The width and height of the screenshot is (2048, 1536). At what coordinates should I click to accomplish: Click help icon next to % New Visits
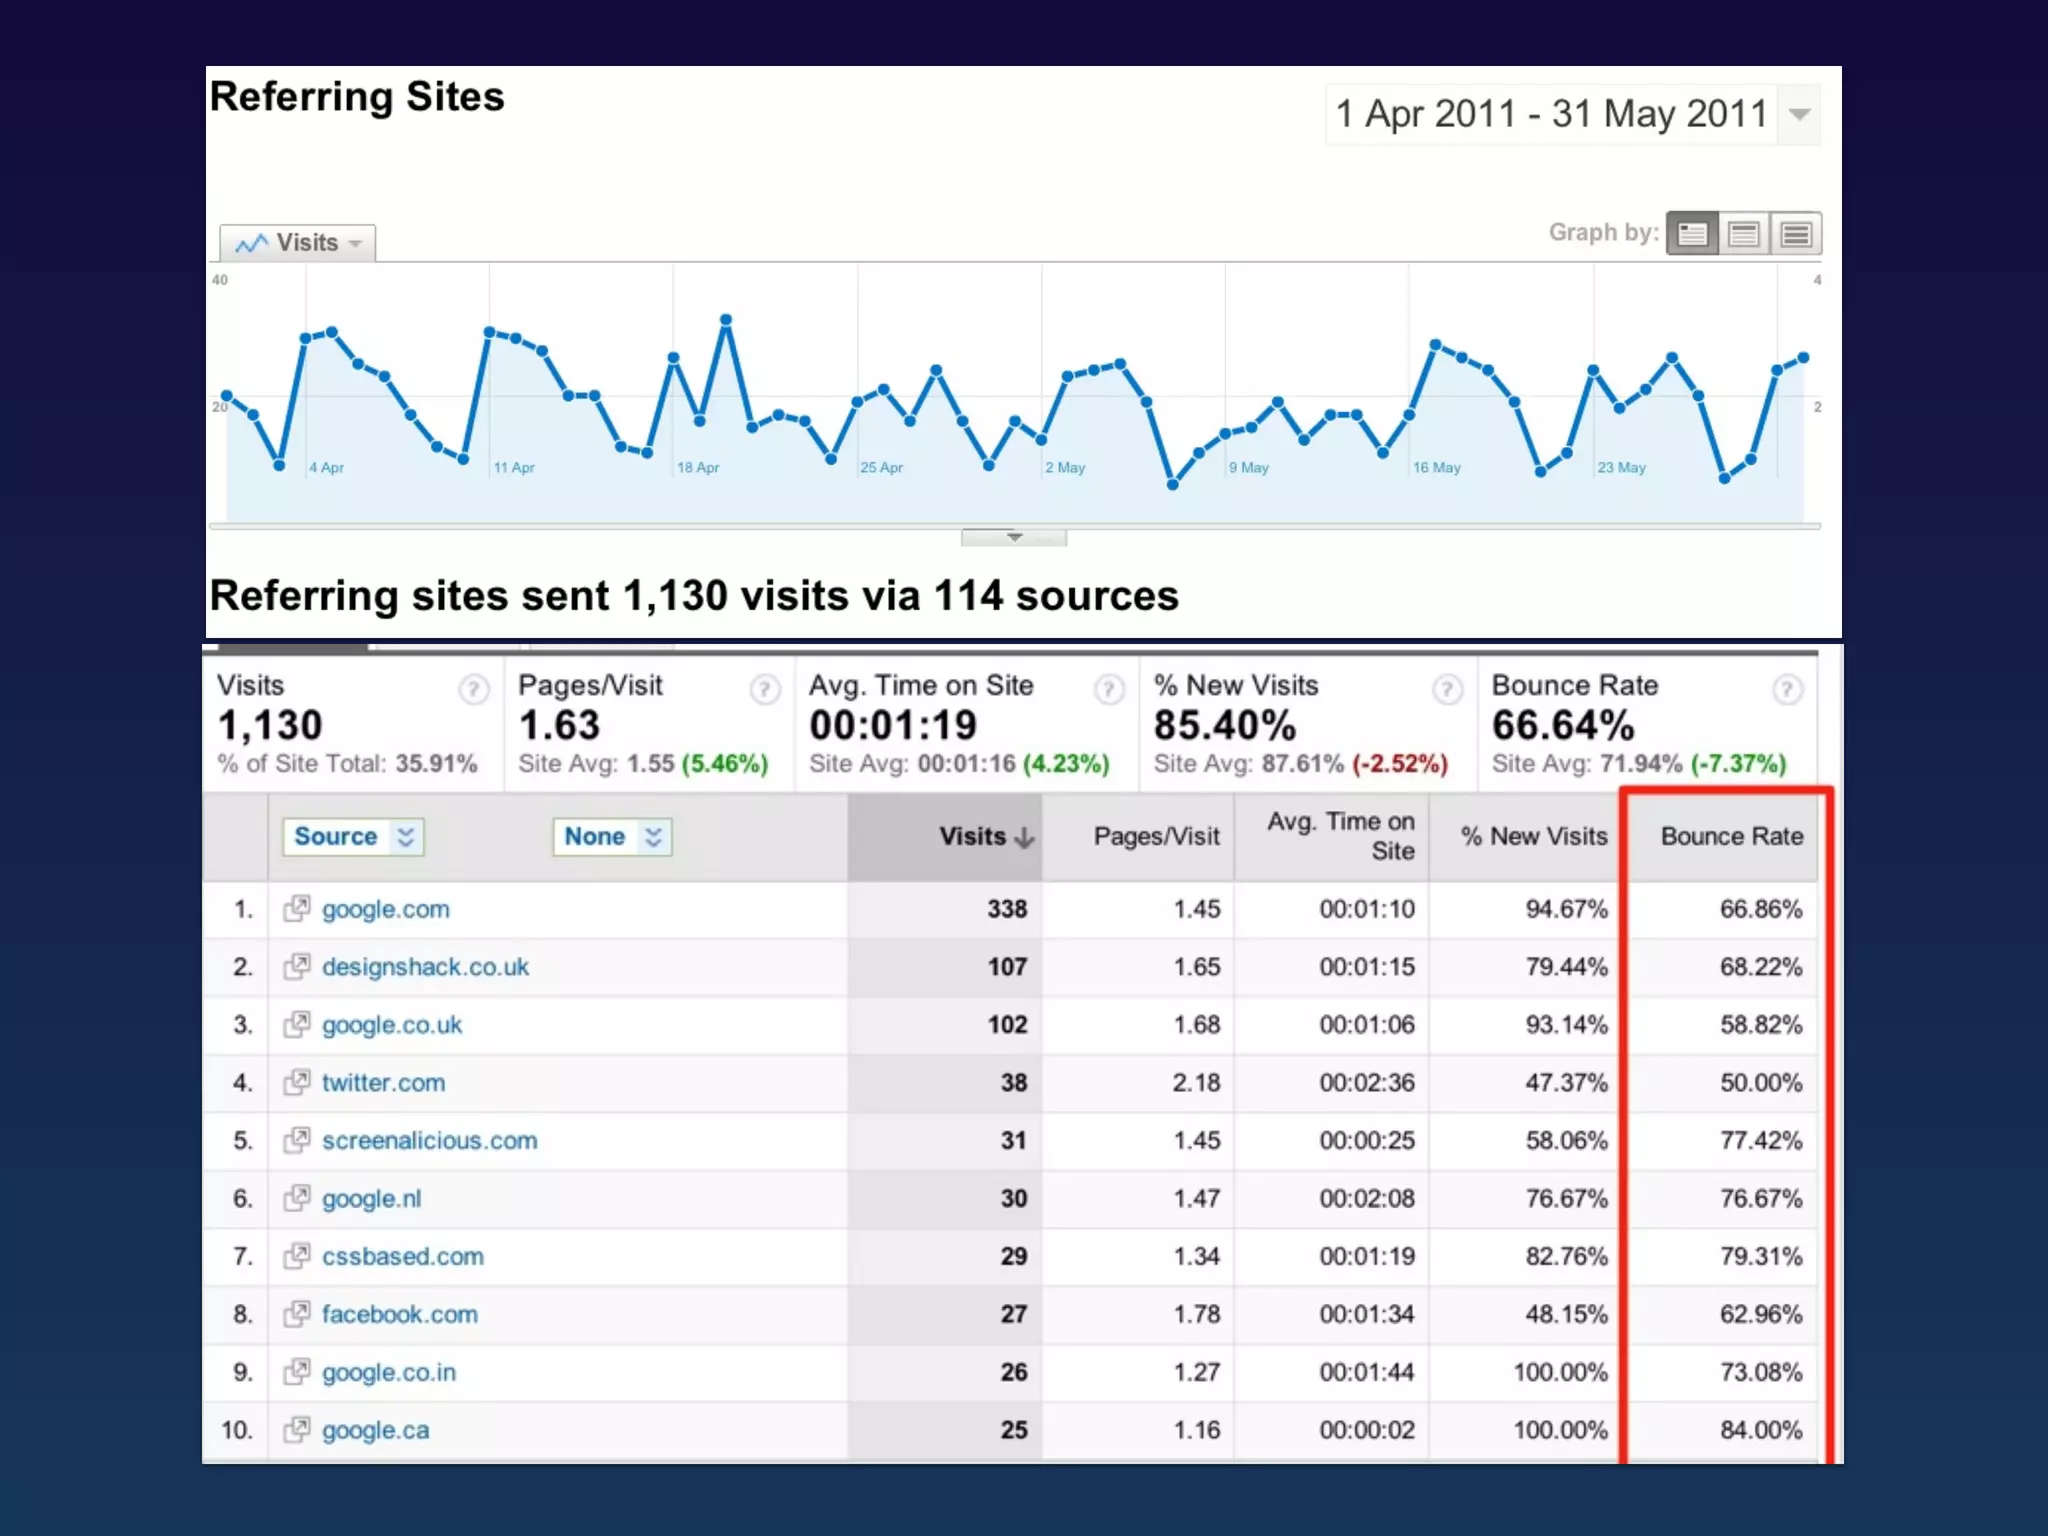coord(1447,689)
